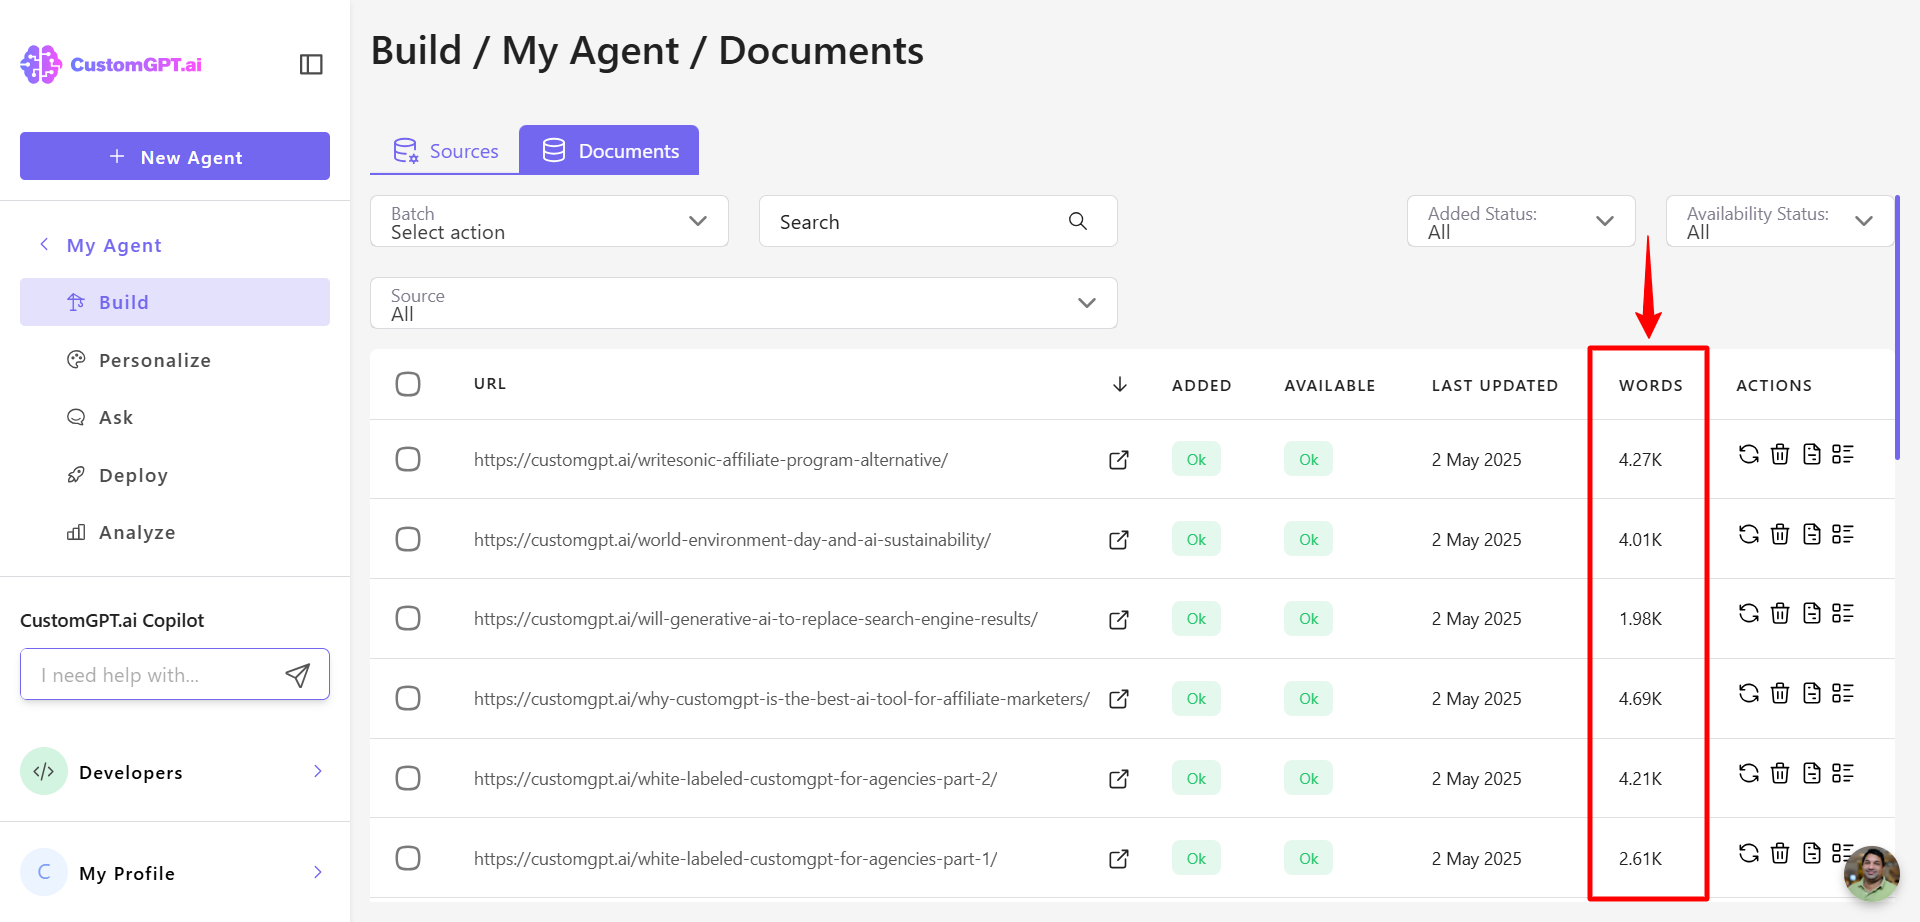Open the Ask menu item
This screenshot has width=1920, height=922.
point(175,417)
